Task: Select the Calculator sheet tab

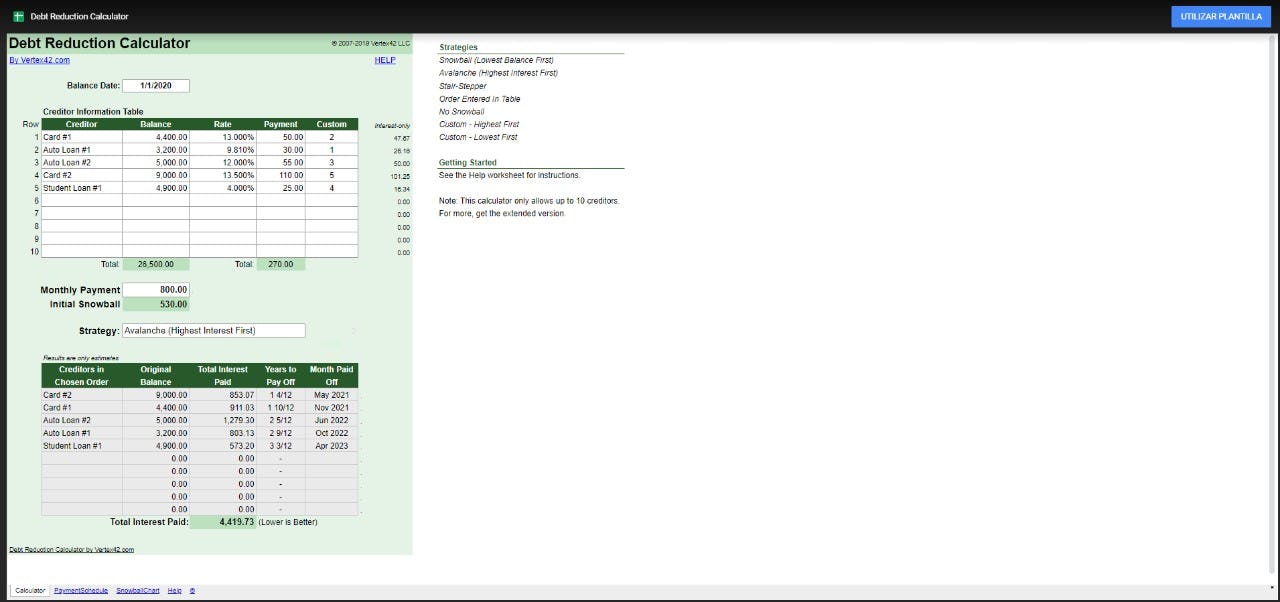Action: (30, 590)
